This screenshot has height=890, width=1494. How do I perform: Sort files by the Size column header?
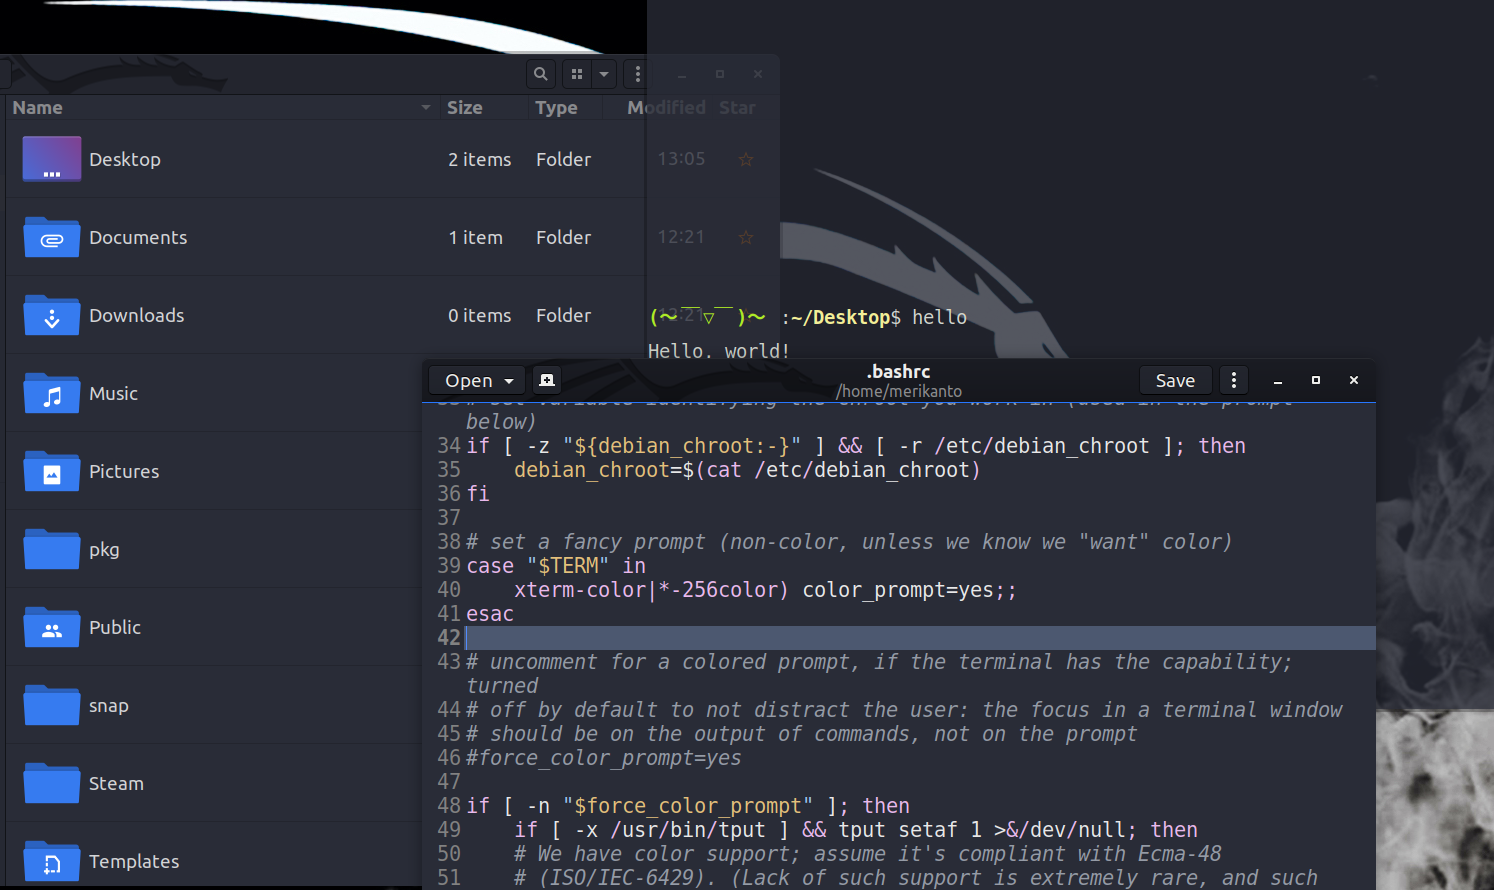tap(464, 108)
